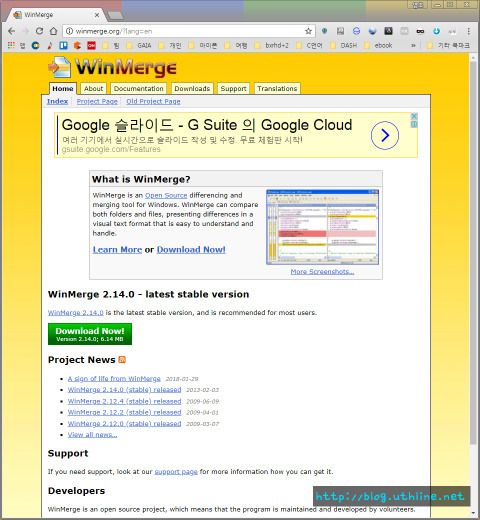Close the Google ad with X icon

pos(414,116)
